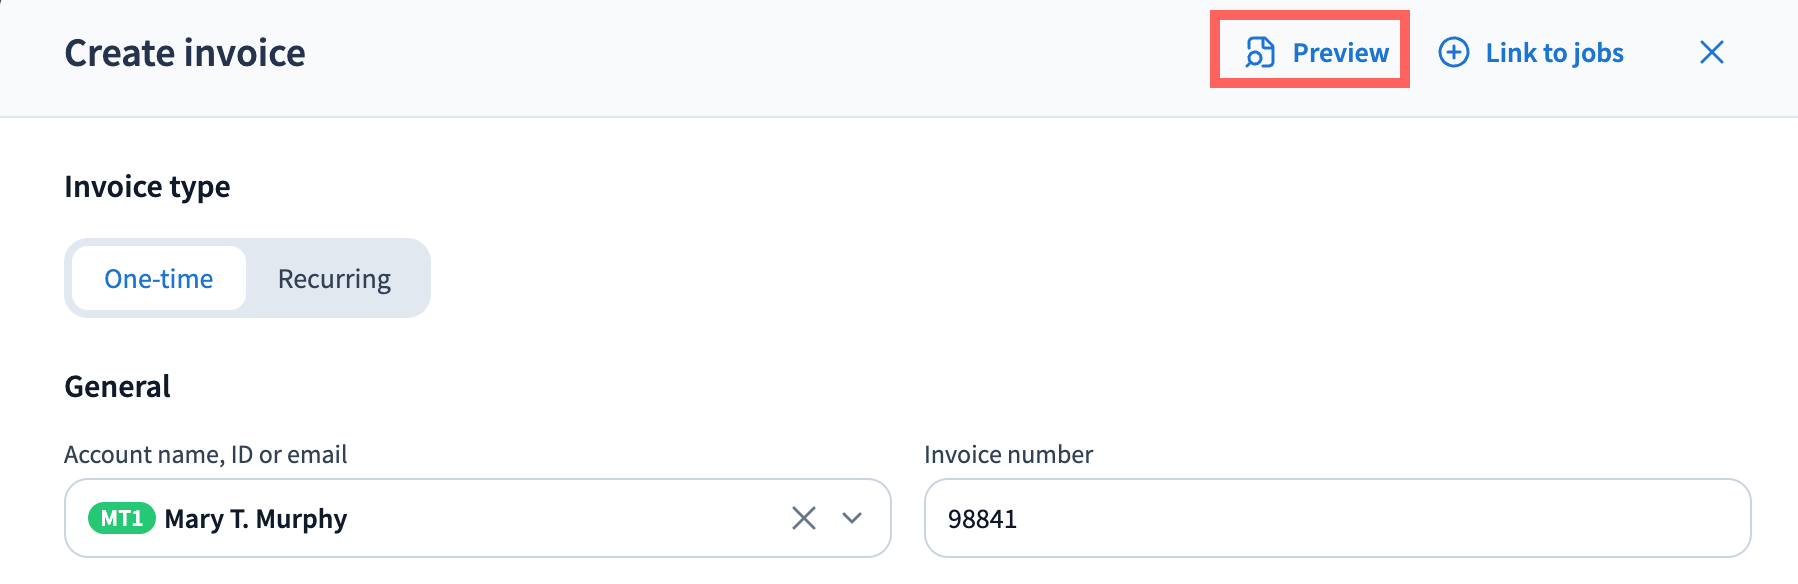Click the "Invoice number" field label
Viewport: 1798px width, 584px height.
tap(1008, 455)
